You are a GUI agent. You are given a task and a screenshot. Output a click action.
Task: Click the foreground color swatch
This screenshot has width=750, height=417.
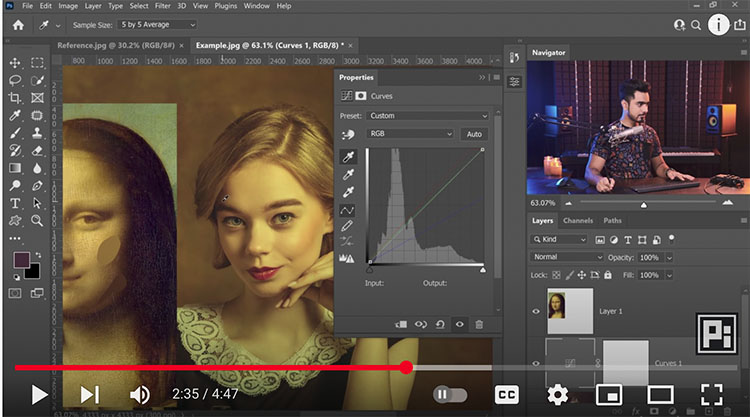point(20,260)
